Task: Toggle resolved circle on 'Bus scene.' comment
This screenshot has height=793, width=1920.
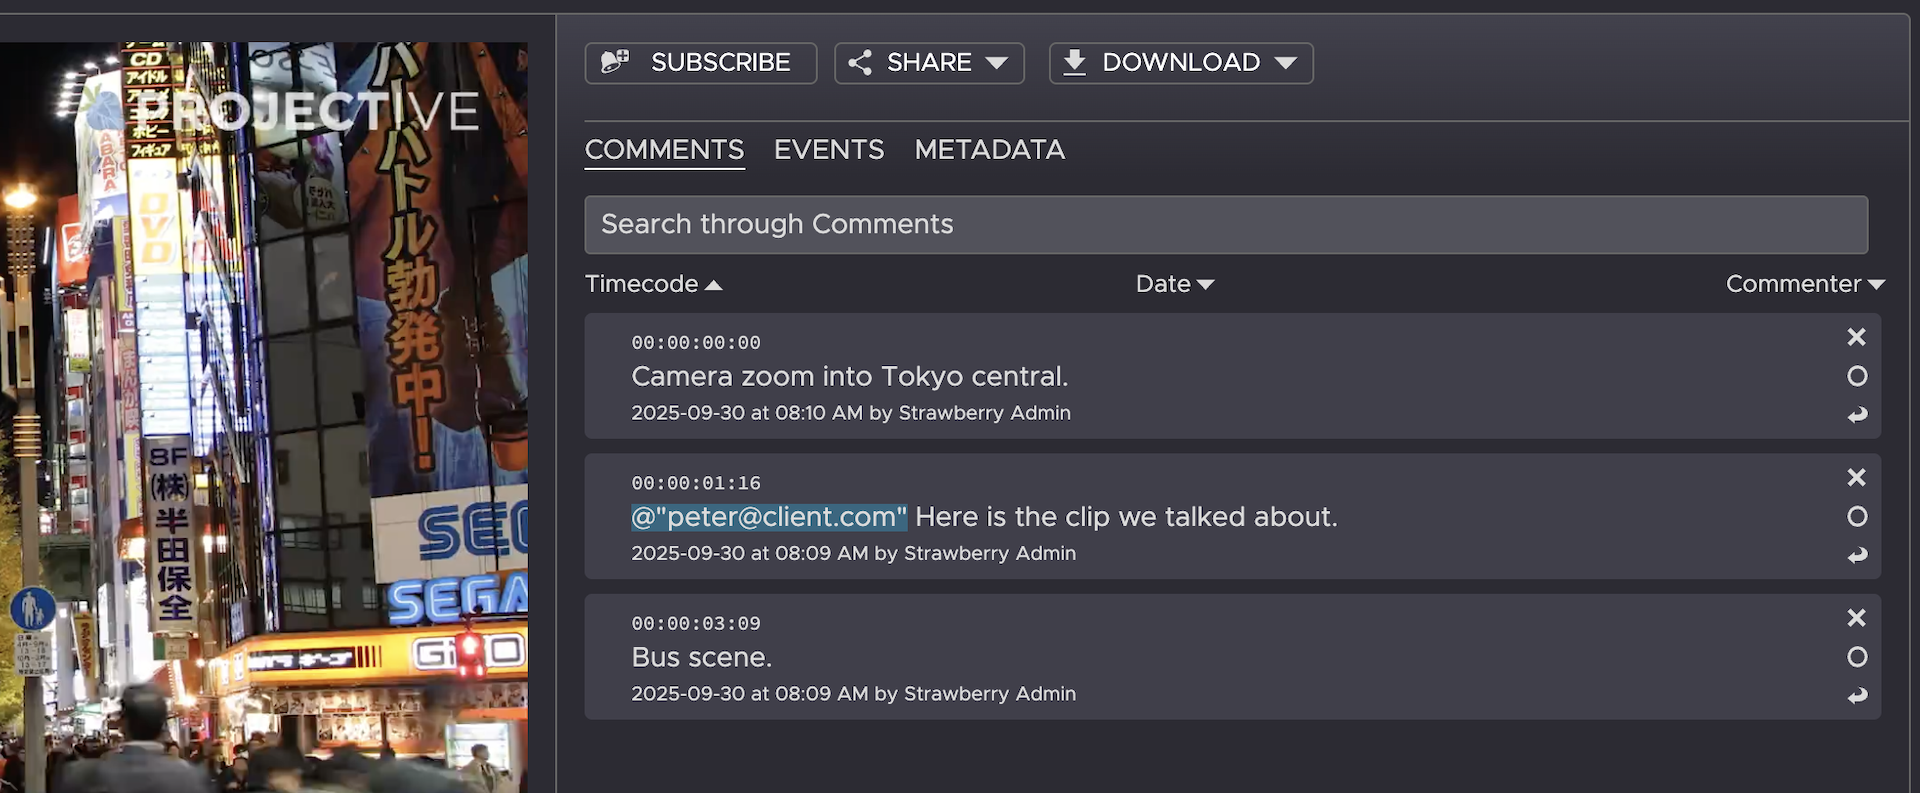Action: (1857, 657)
